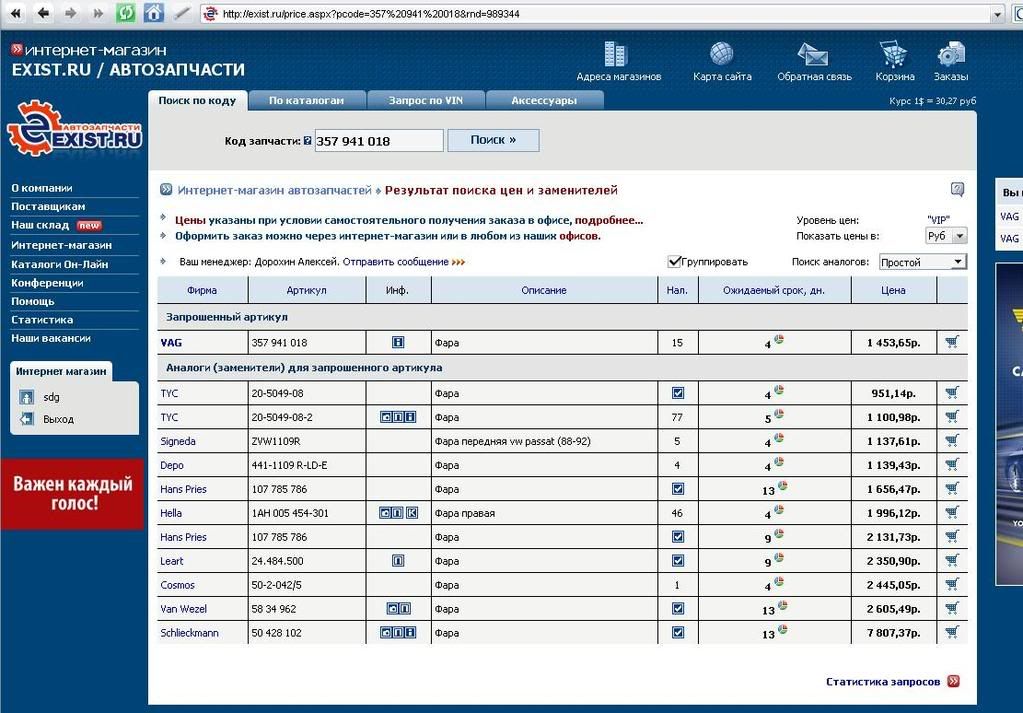Click help icon next to Код запчасти
Image resolution: width=1023 pixels, height=713 pixels.
pos(307,140)
